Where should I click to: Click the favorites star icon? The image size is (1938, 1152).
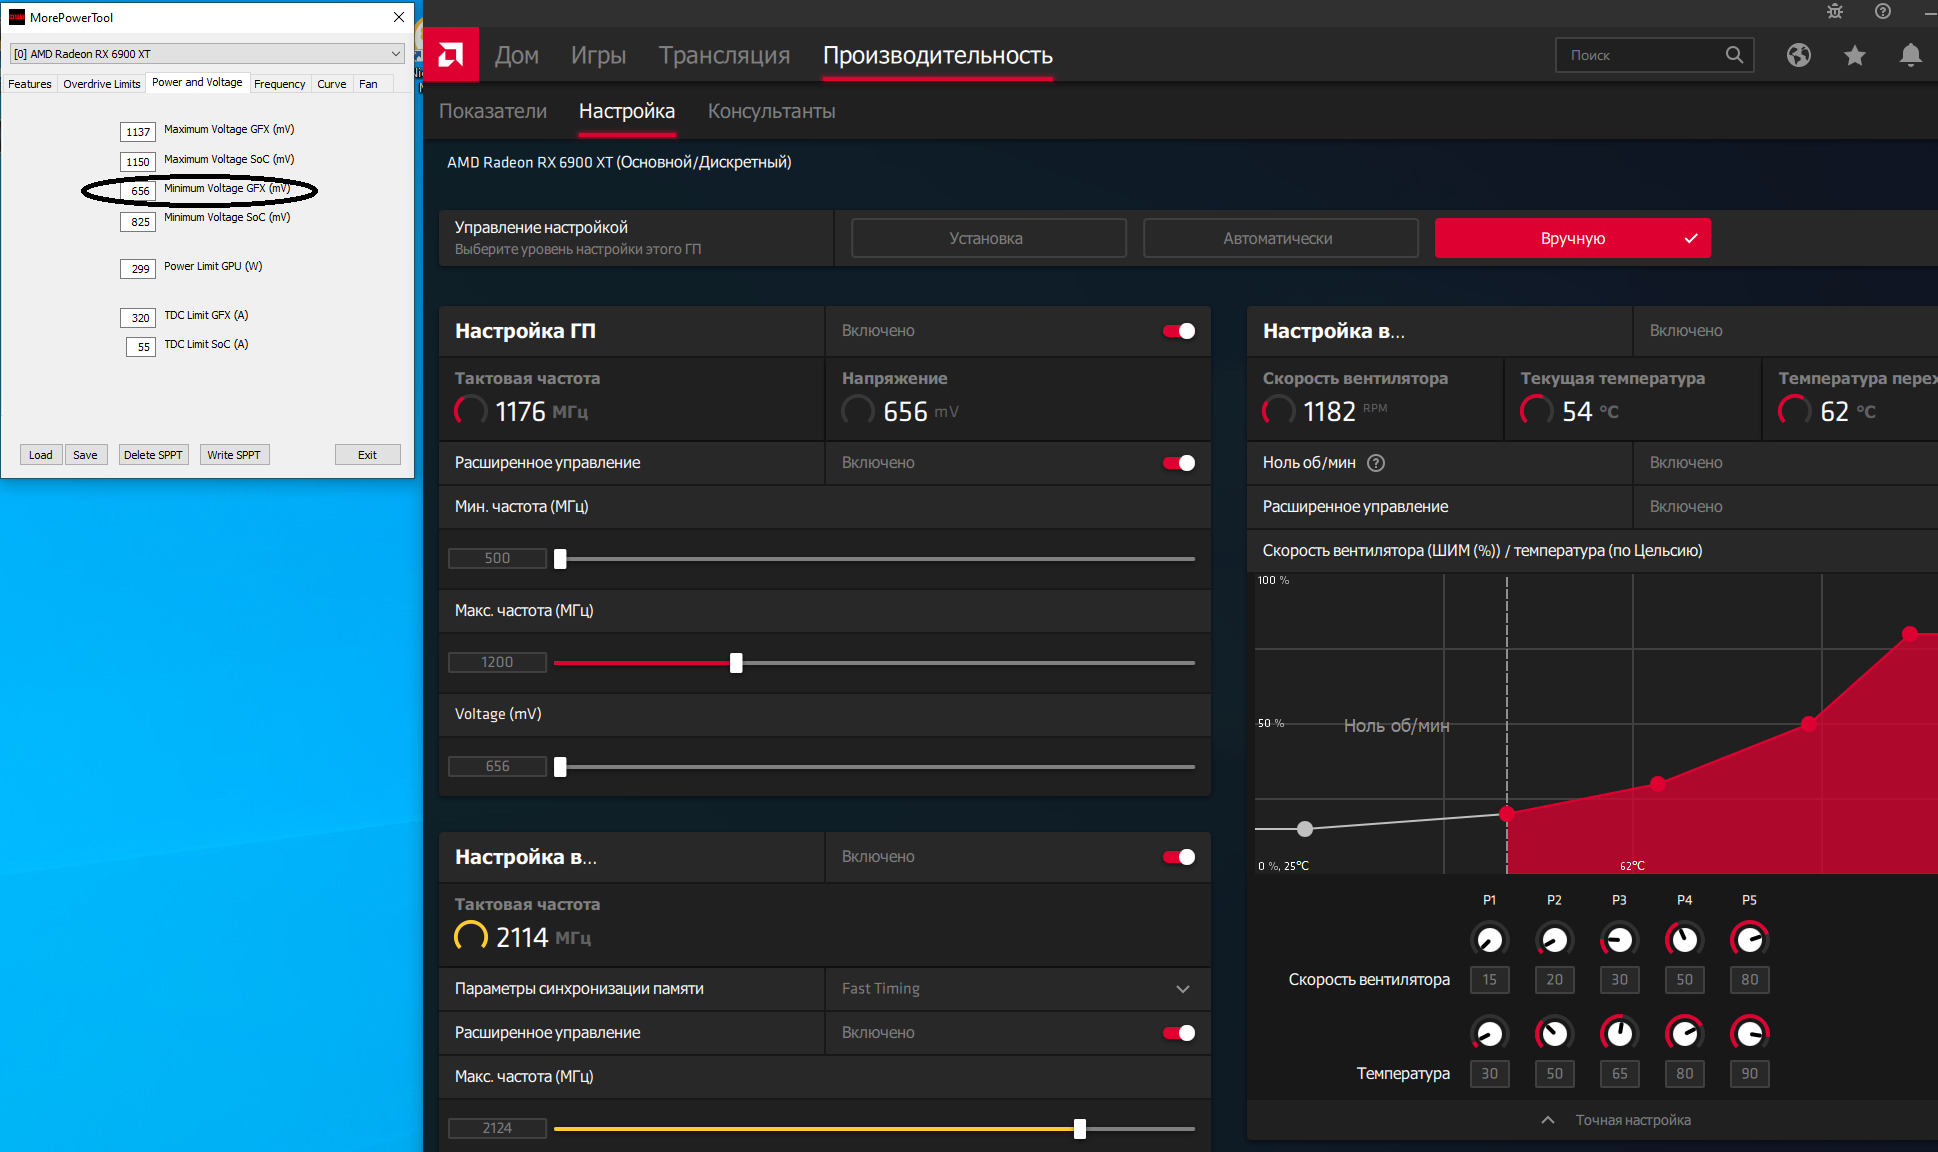tap(1855, 55)
